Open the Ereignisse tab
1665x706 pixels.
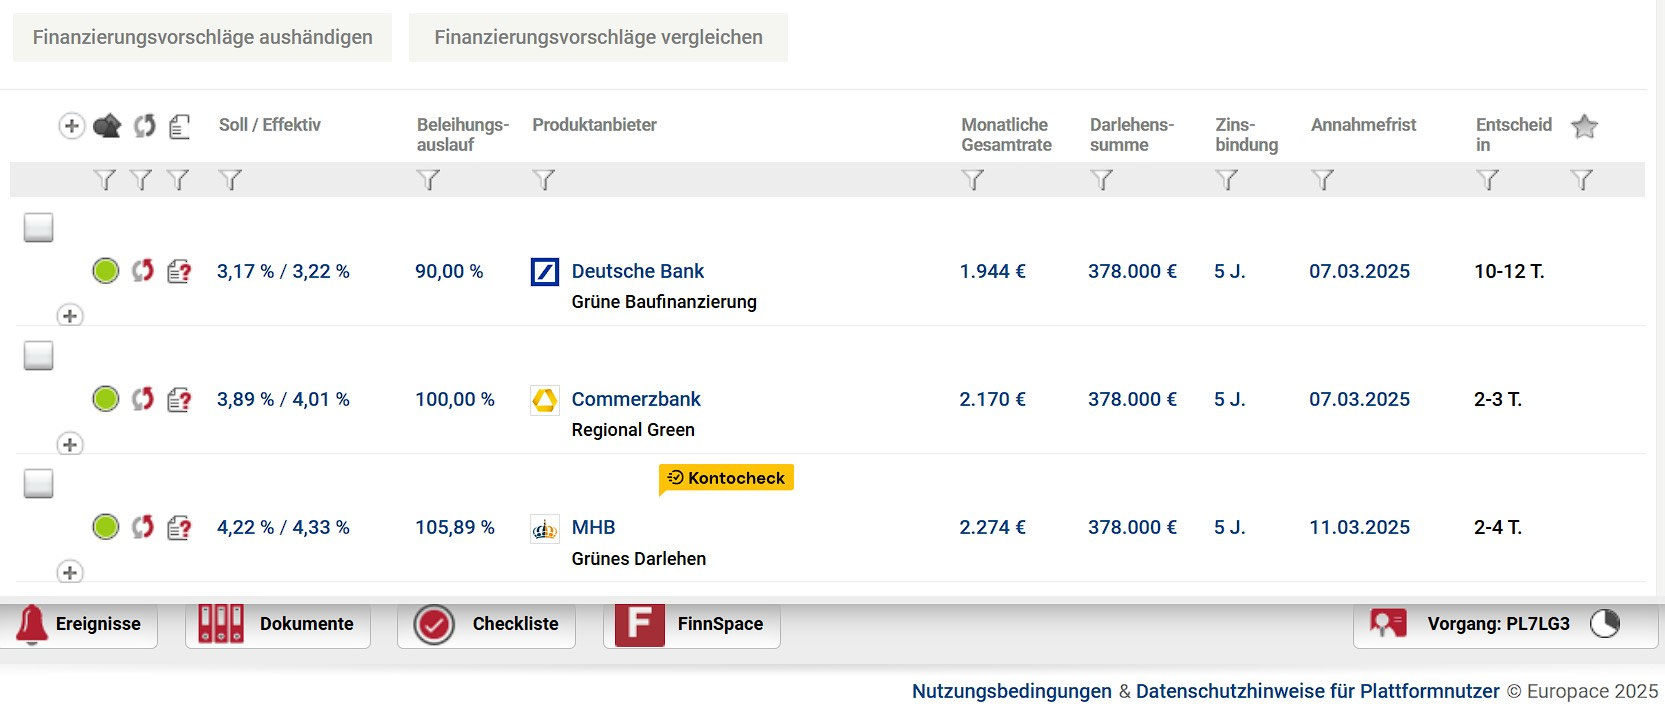coord(79,625)
